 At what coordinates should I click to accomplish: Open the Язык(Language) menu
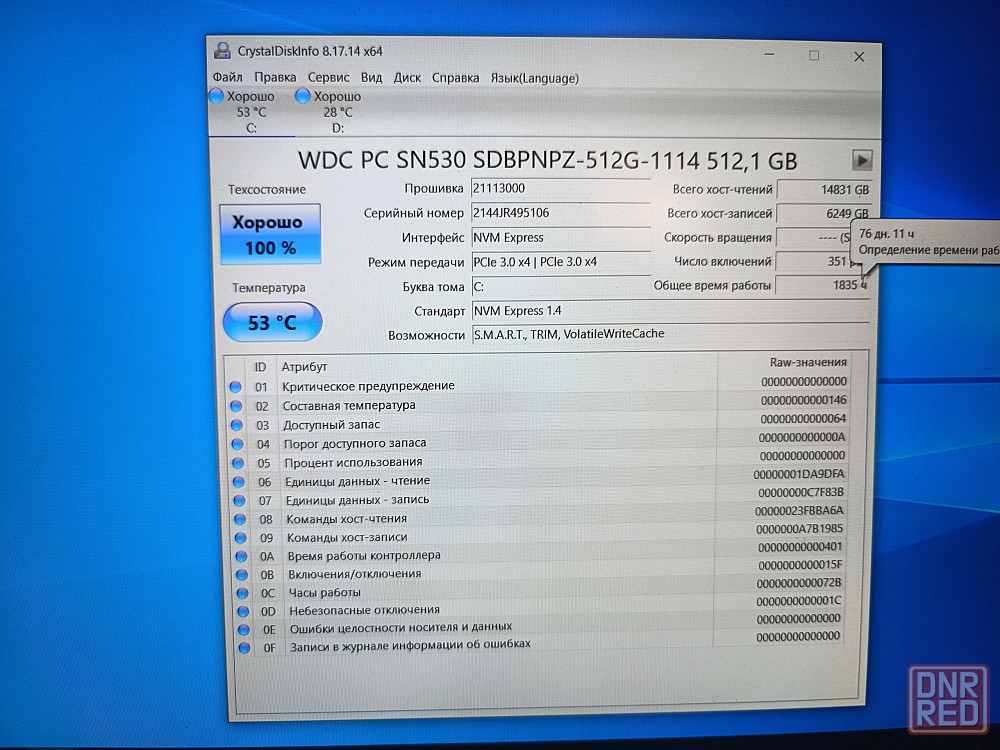point(534,78)
